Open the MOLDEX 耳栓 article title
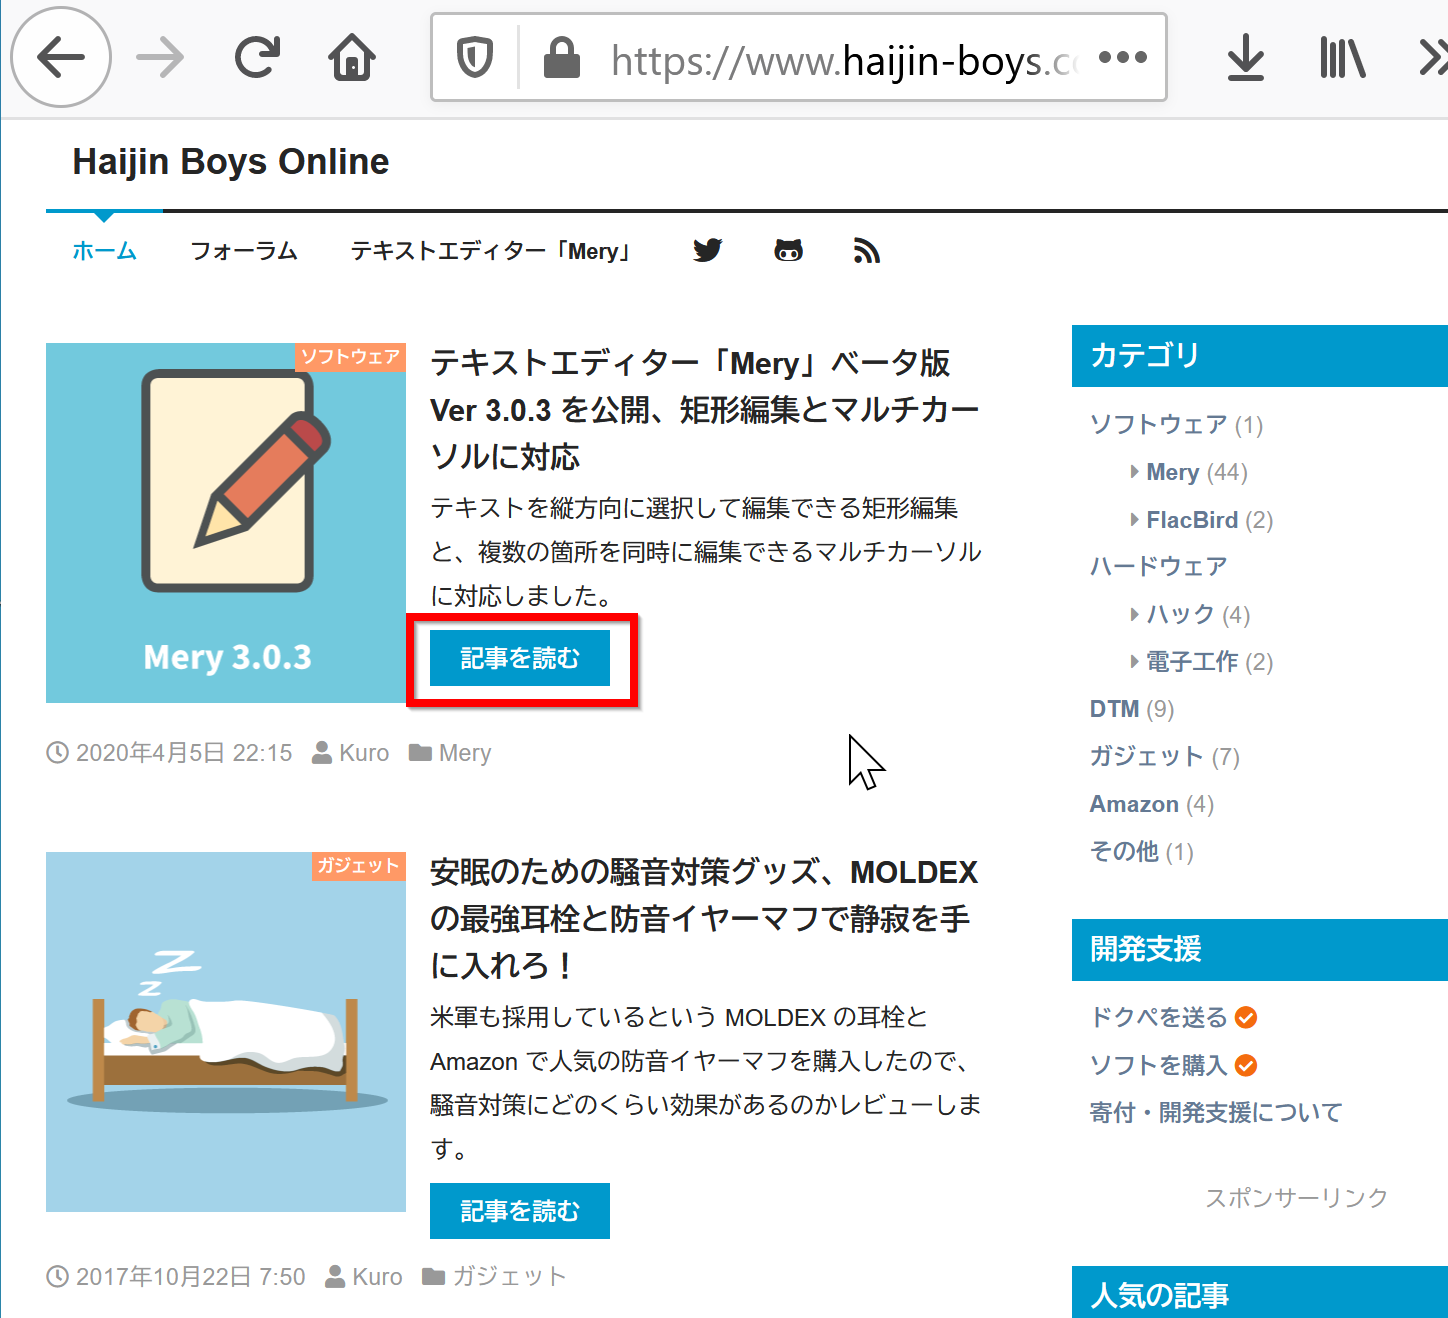This screenshot has height=1318, width=1448. 704,919
